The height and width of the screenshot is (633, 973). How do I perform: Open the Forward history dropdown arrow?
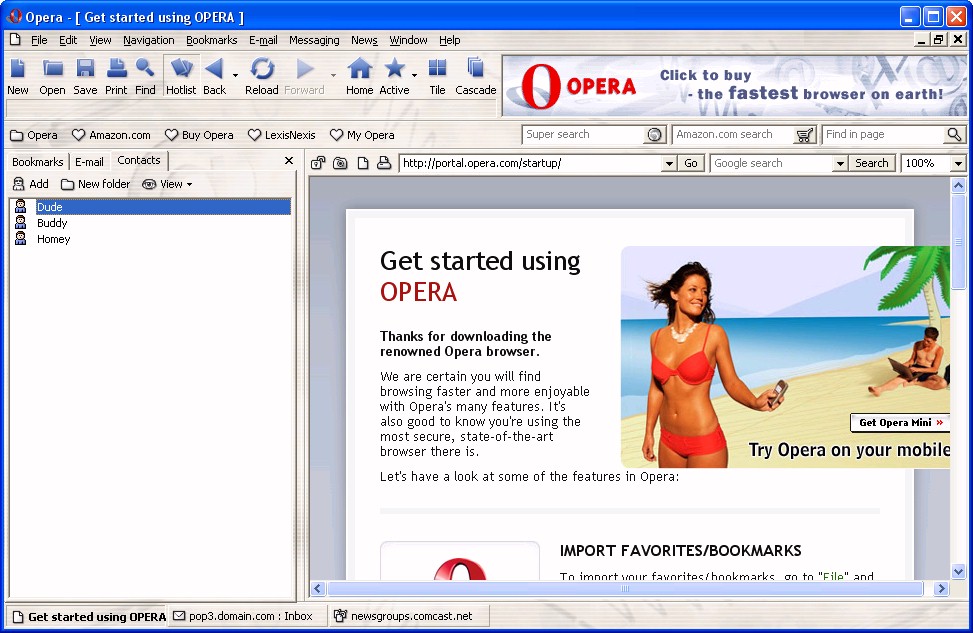point(333,75)
